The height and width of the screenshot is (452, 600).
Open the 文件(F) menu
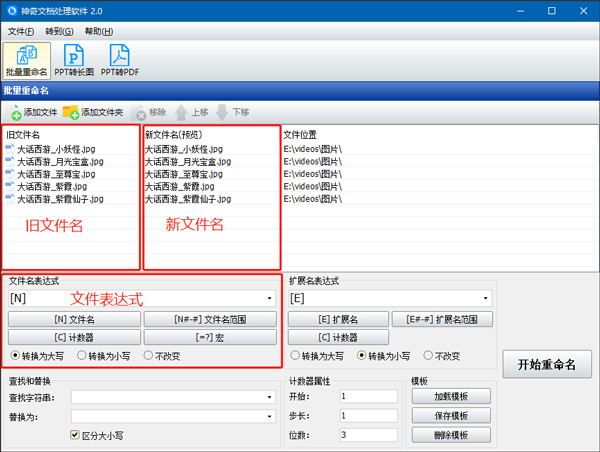[21, 31]
